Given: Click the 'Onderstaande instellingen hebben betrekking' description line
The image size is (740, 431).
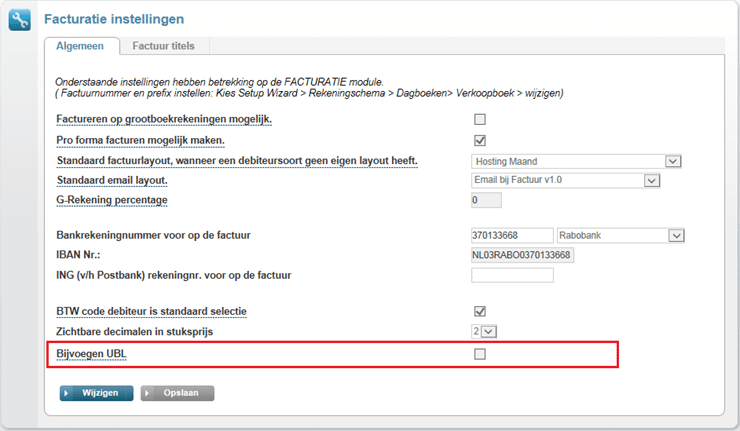Looking at the screenshot, I should tap(219, 82).
